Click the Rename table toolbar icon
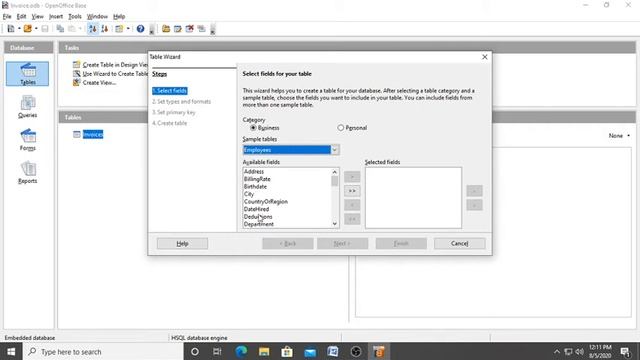Image resolution: width=640 pixels, height=360 pixels. (201, 29)
